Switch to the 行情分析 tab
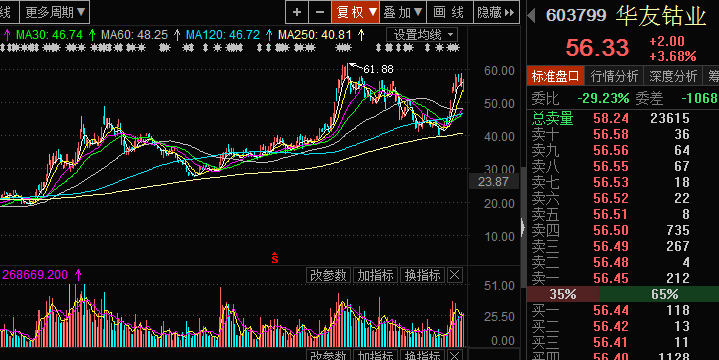Viewport: 719px width, 360px height. pyautogui.click(x=614, y=76)
